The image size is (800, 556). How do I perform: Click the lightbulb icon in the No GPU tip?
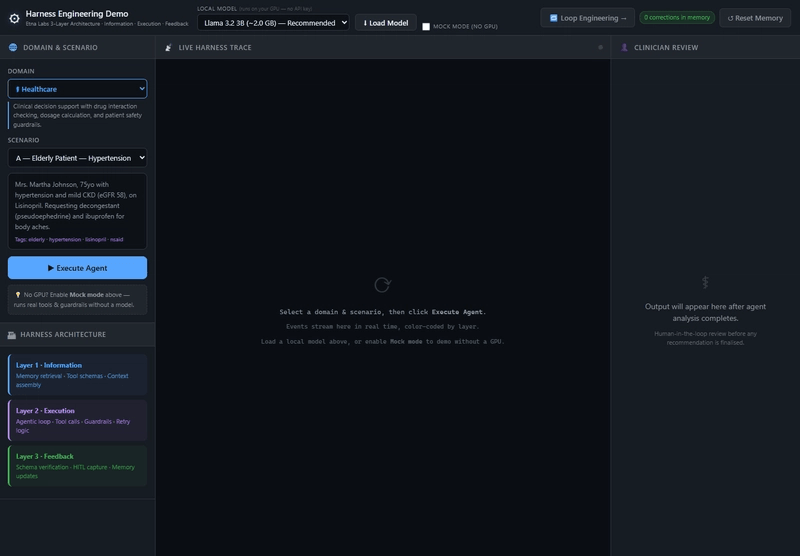[x=18, y=295]
